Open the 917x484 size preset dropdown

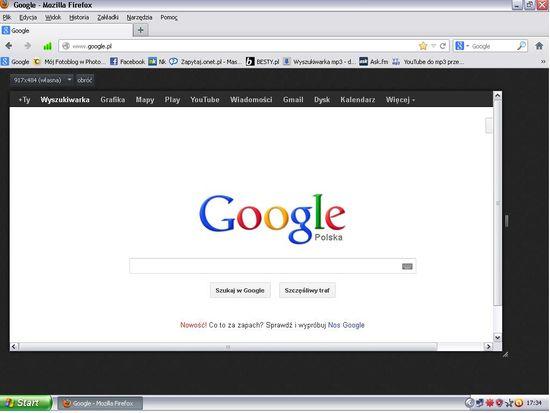point(41,80)
